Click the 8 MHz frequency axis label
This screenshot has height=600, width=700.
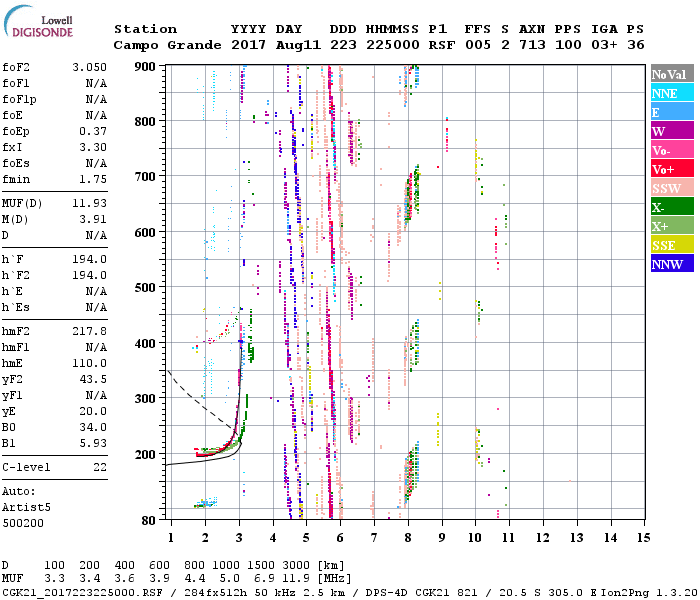click(407, 538)
